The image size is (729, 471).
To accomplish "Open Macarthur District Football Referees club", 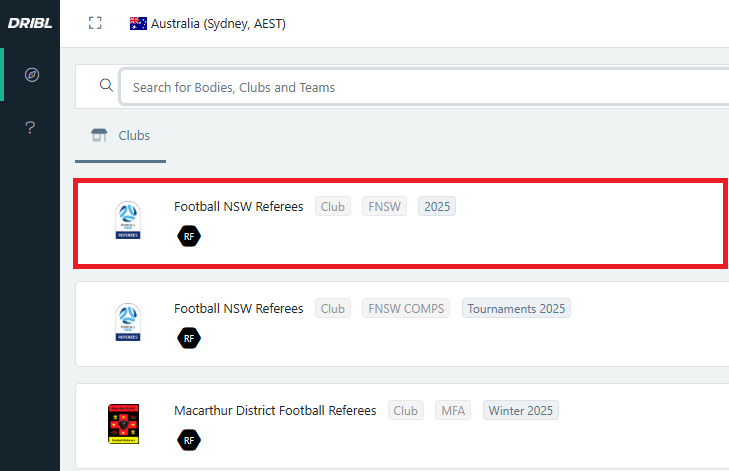I will (x=275, y=411).
